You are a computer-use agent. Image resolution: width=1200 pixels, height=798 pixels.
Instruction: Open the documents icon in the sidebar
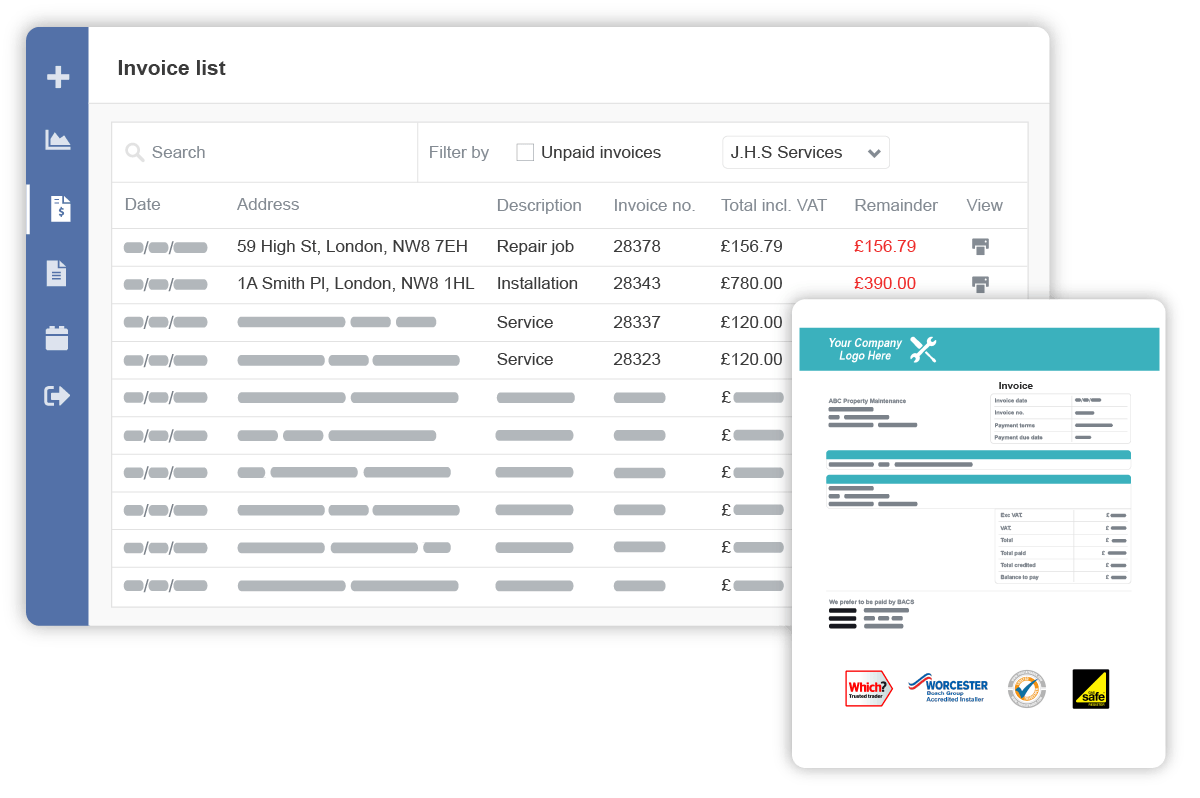tap(58, 272)
